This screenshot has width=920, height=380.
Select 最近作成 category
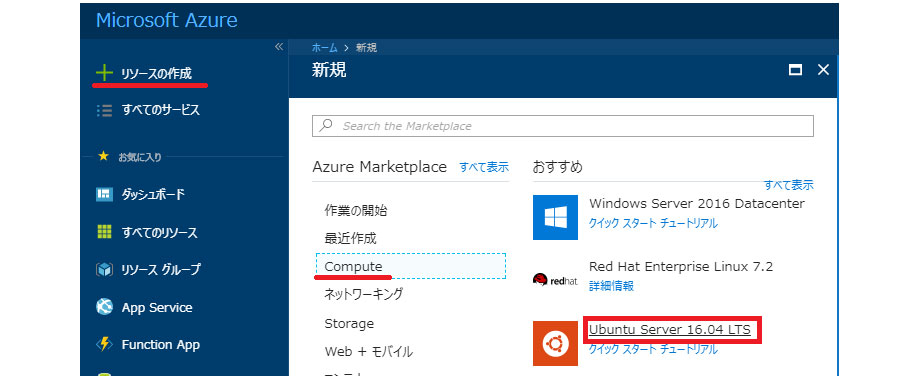(x=350, y=238)
